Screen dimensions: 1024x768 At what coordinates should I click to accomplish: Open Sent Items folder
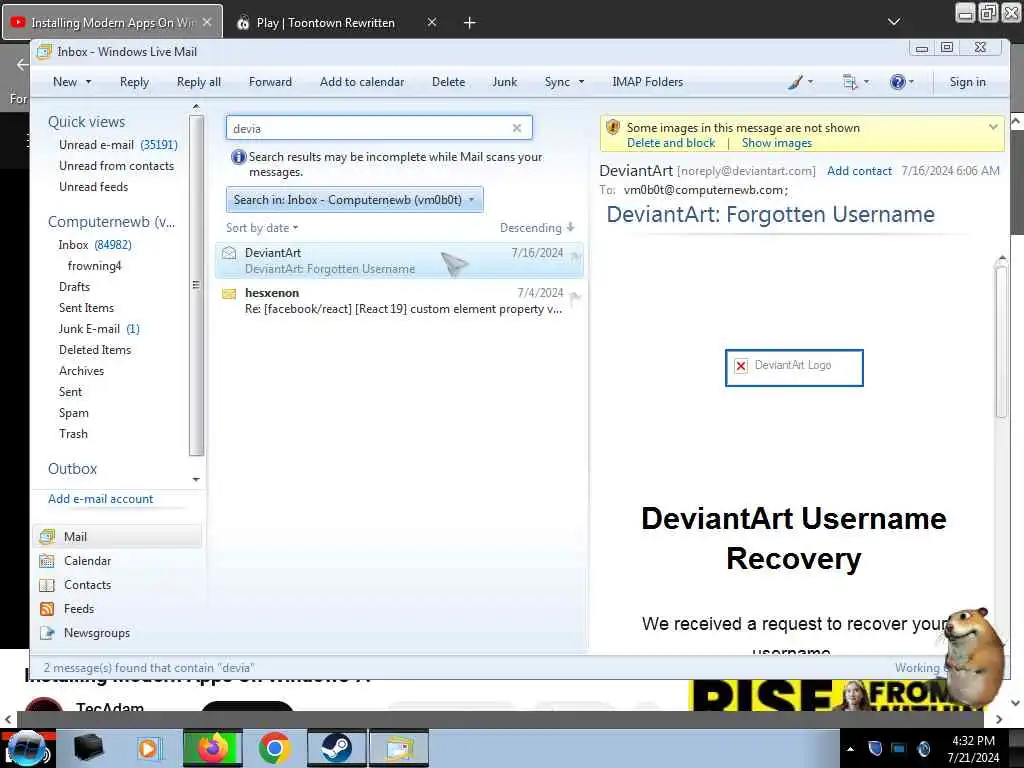click(x=86, y=308)
